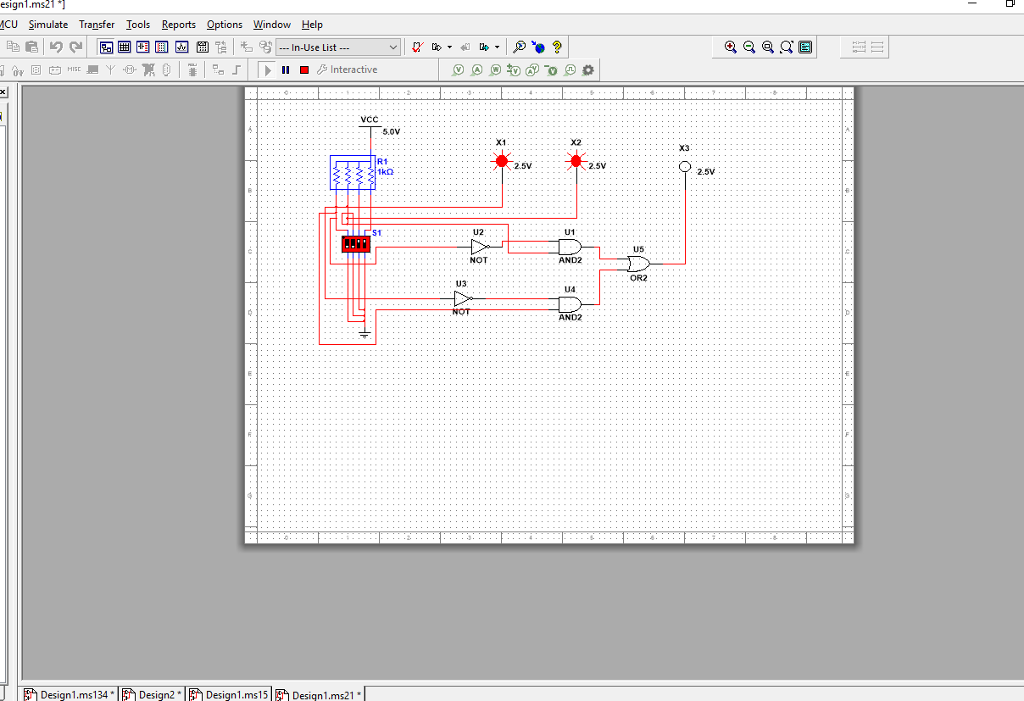
Task: Select the zoom-to-area magnifier icon
Action: point(785,46)
